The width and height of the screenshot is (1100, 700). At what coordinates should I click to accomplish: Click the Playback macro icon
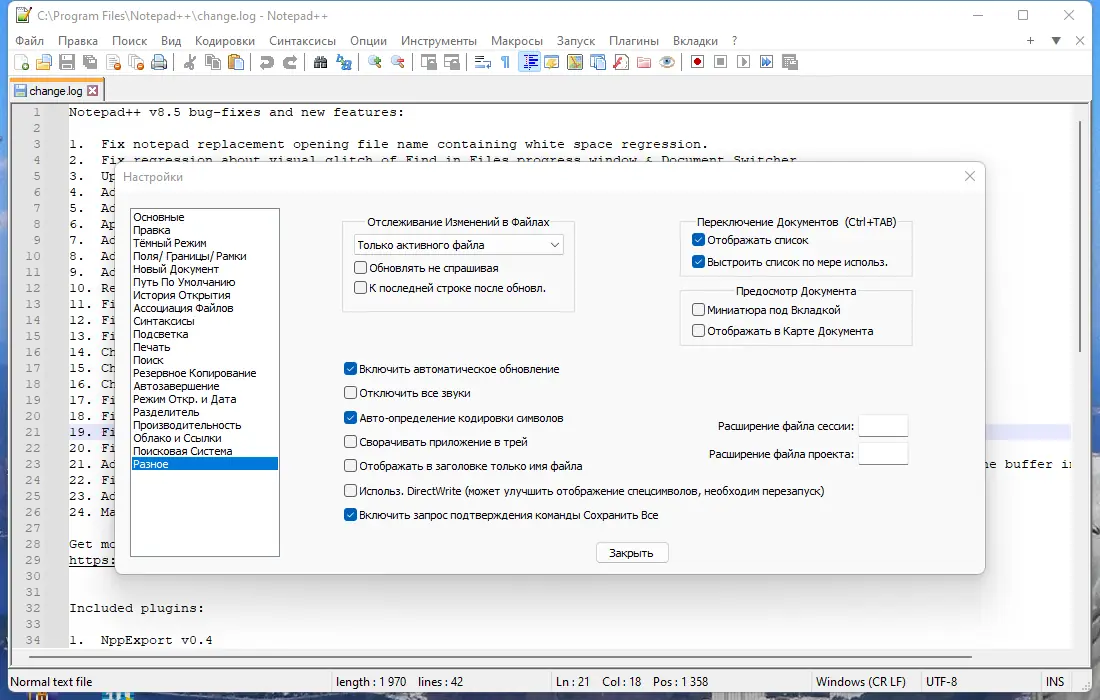(x=744, y=62)
